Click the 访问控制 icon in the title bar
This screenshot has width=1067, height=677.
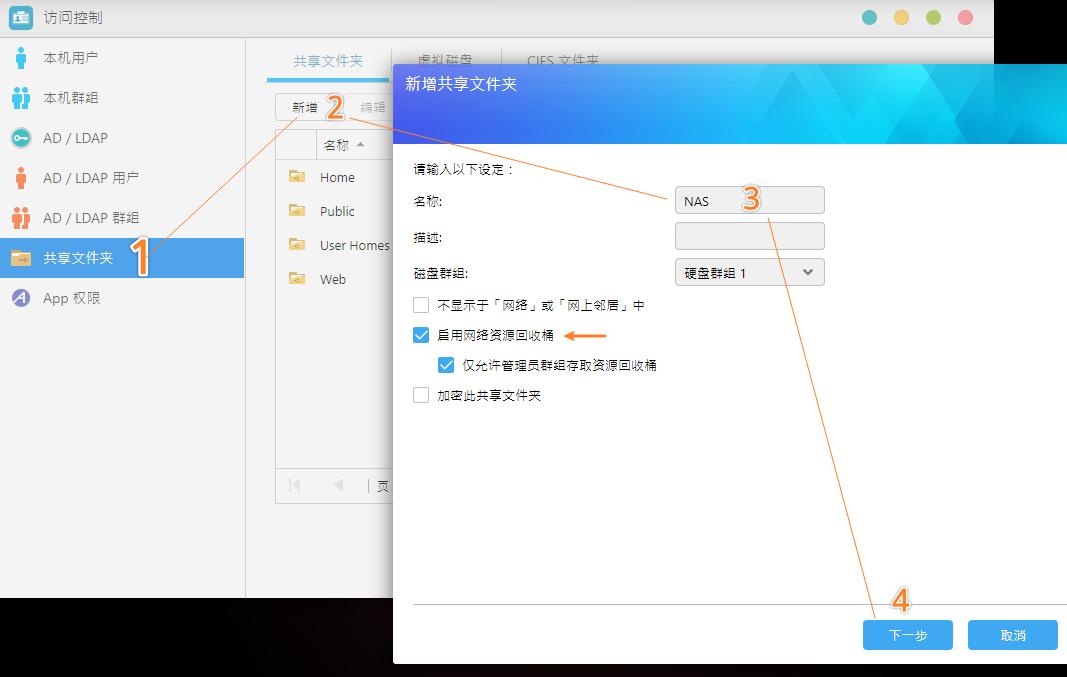click(23, 17)
